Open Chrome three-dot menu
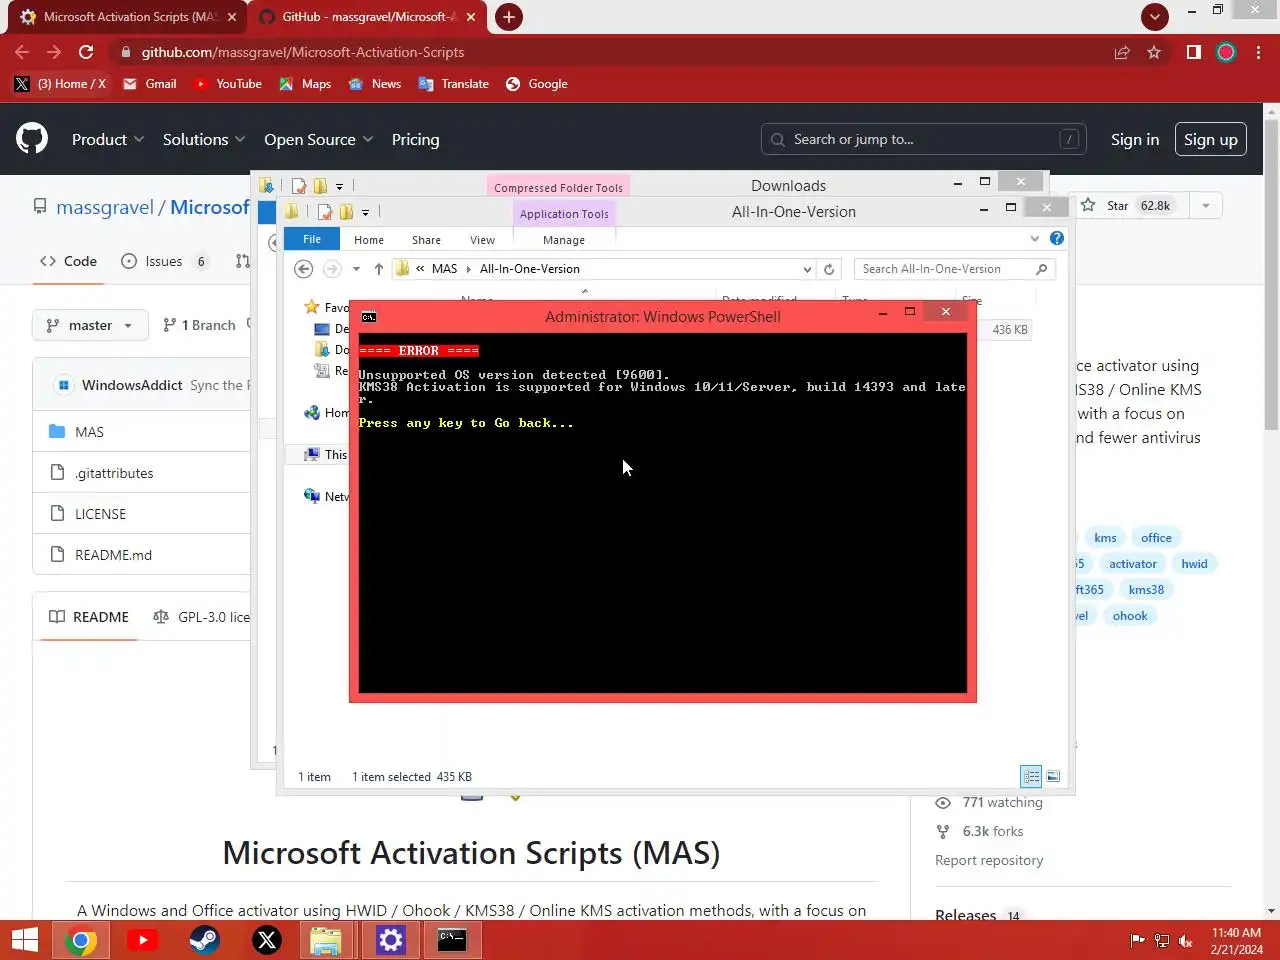Image resolution: width=1280 pixels, height=960 pixels. tap(1258, 52)
